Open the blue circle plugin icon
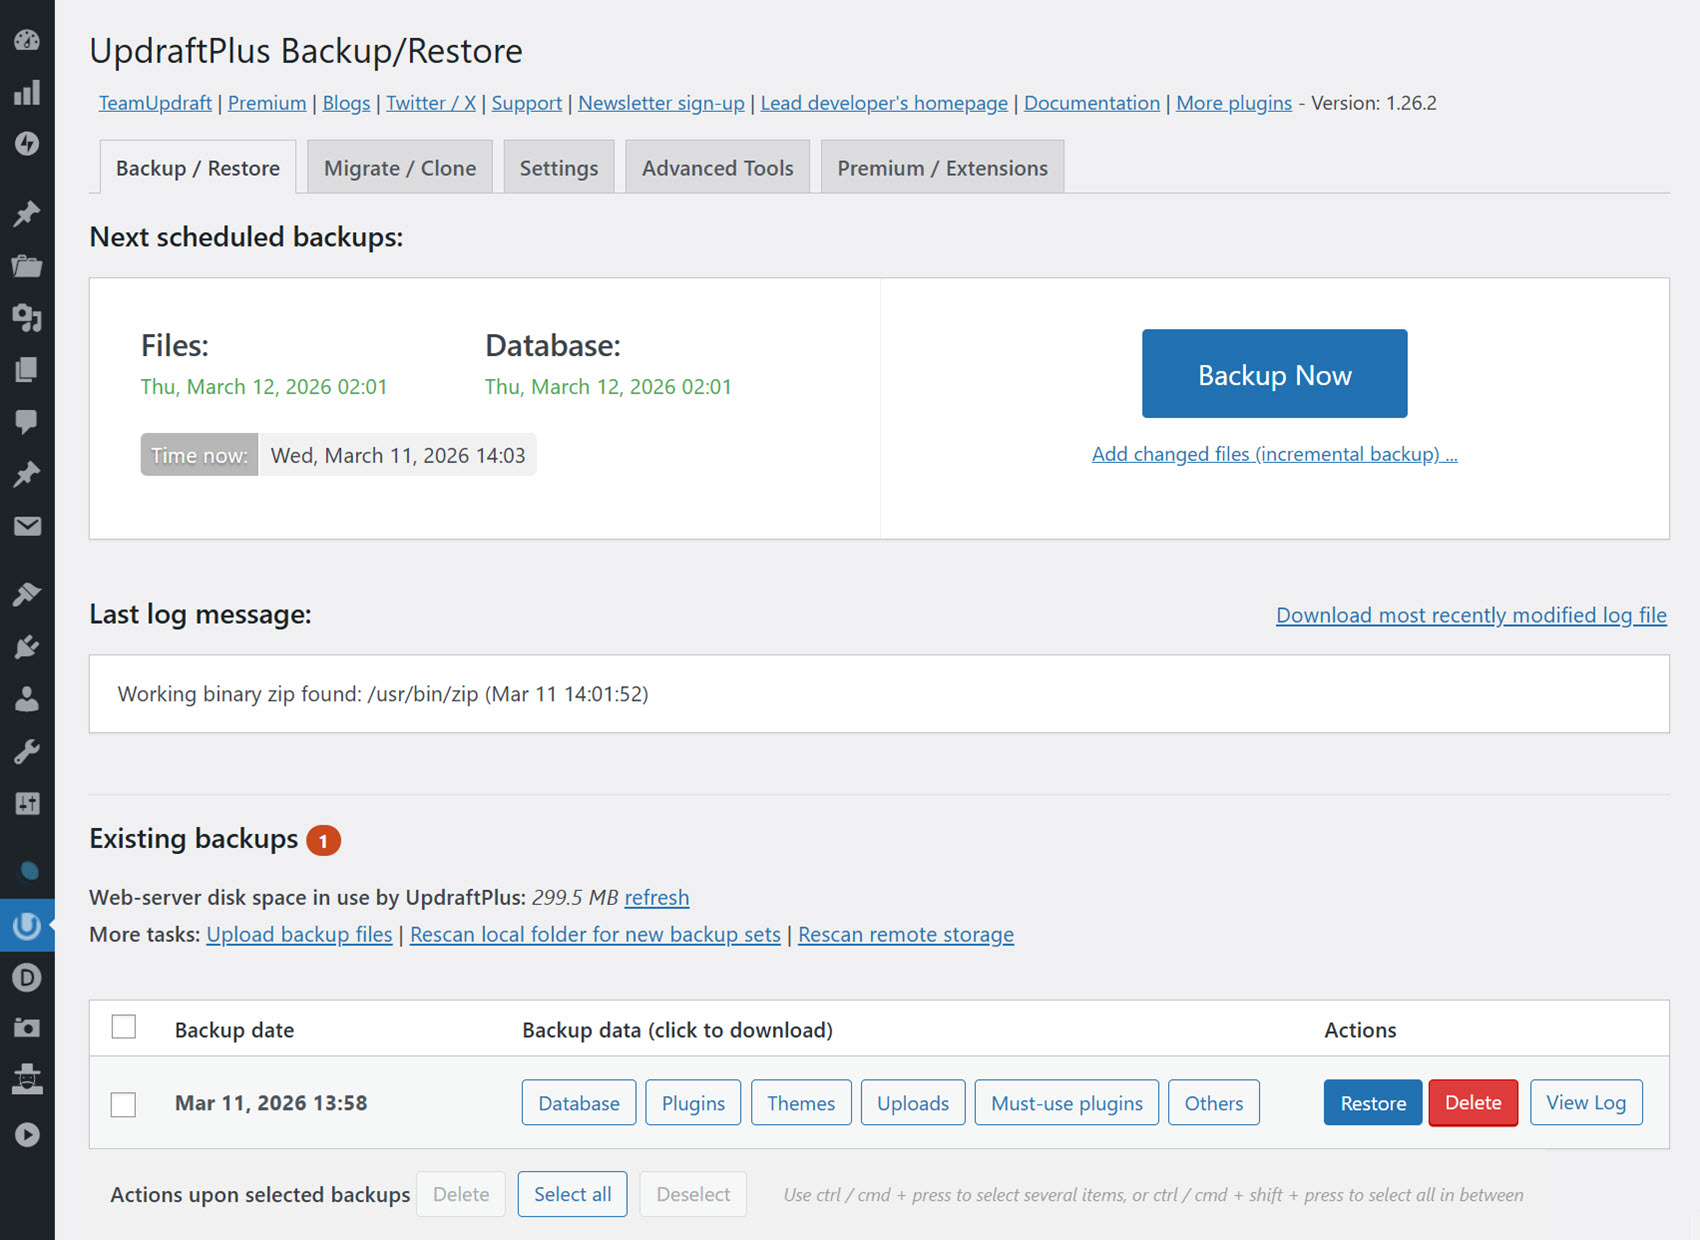 pos(29,871)
